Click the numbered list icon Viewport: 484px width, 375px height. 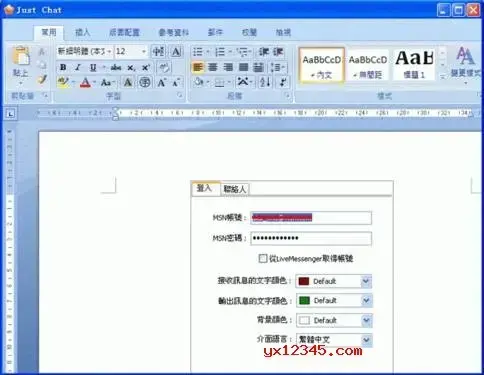click(x=220, y=52)
